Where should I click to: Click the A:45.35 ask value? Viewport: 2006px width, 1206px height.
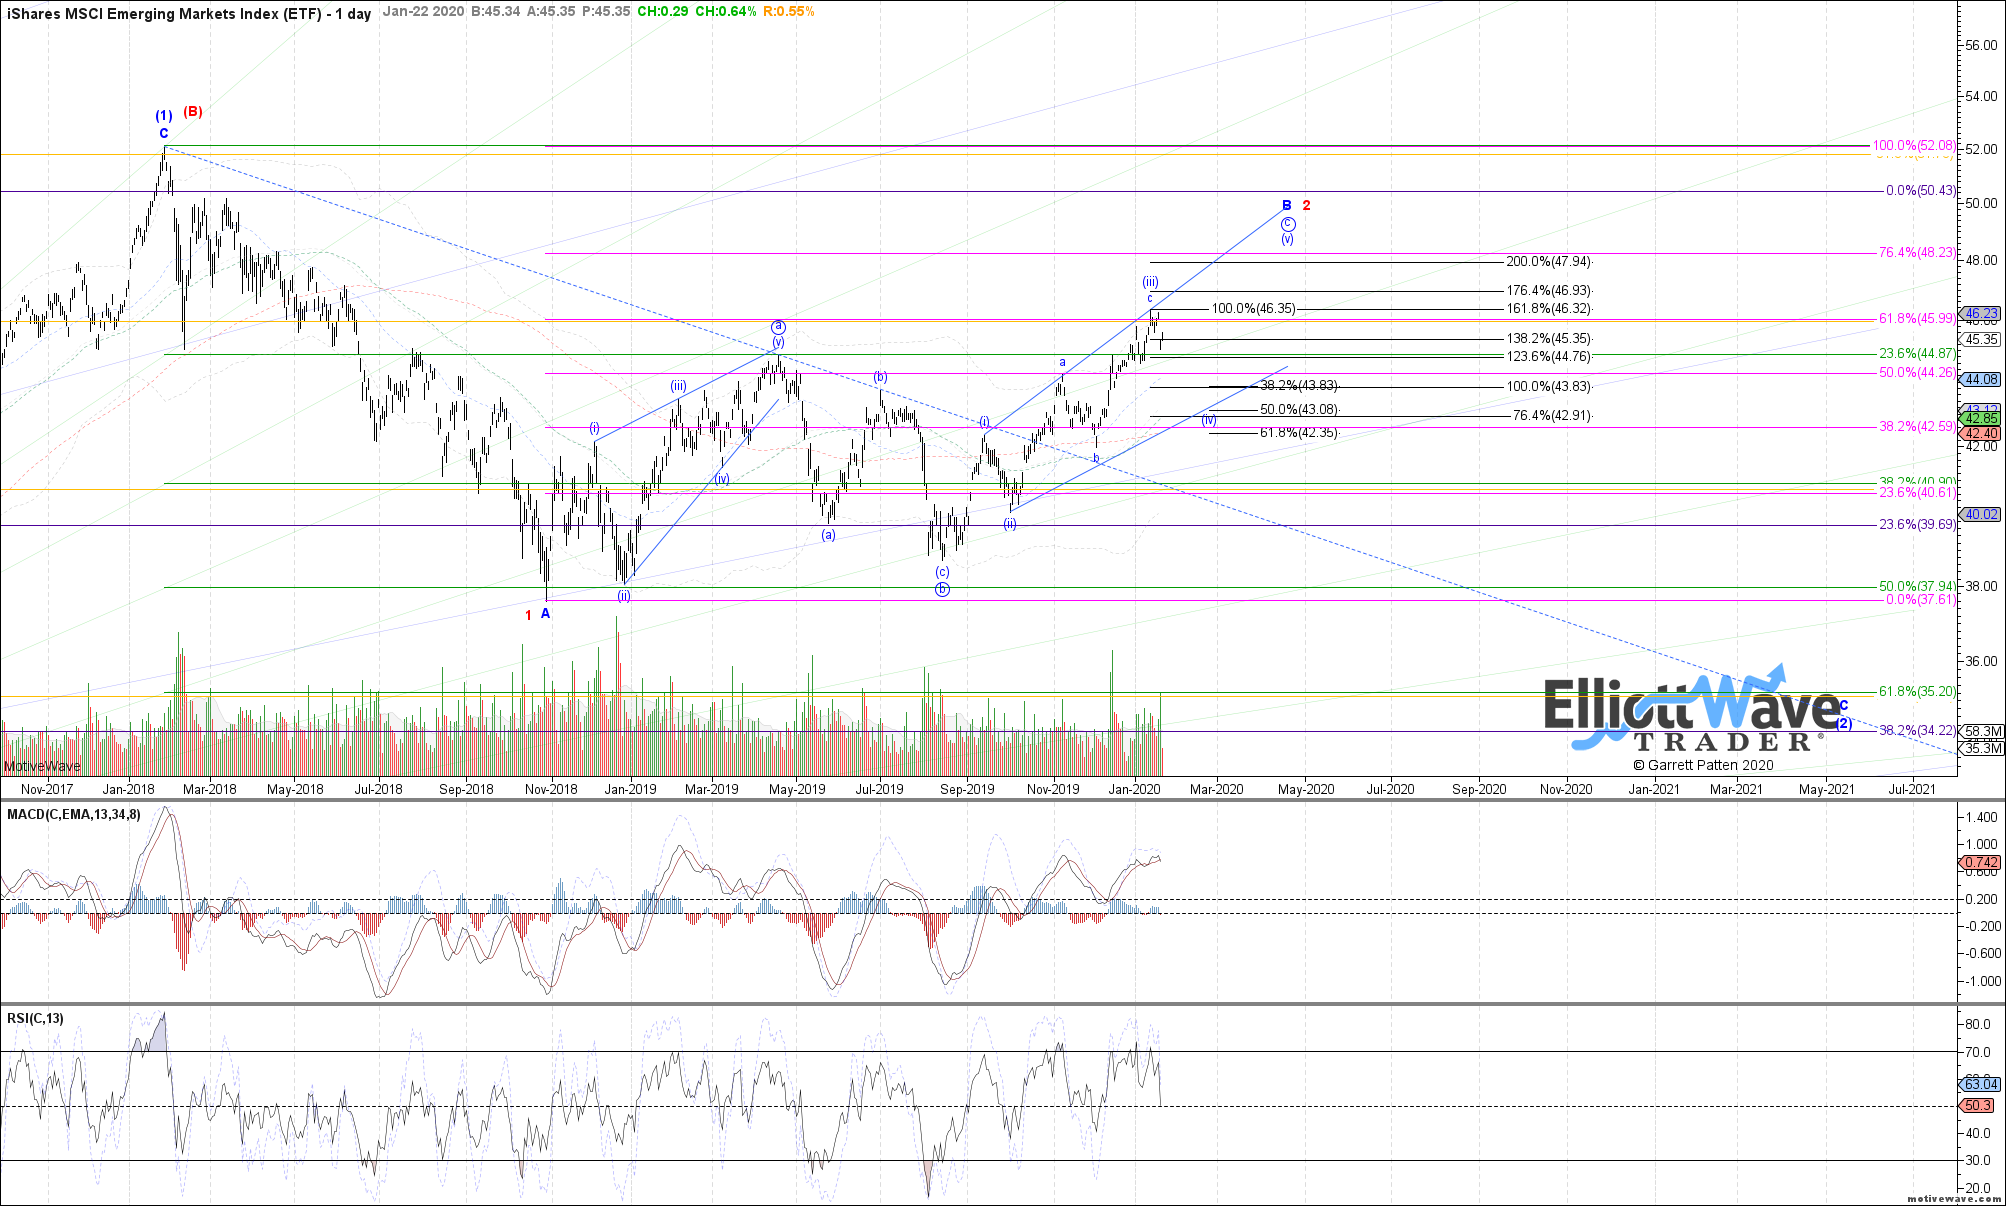pyautogui.click(x=552, y=12)
